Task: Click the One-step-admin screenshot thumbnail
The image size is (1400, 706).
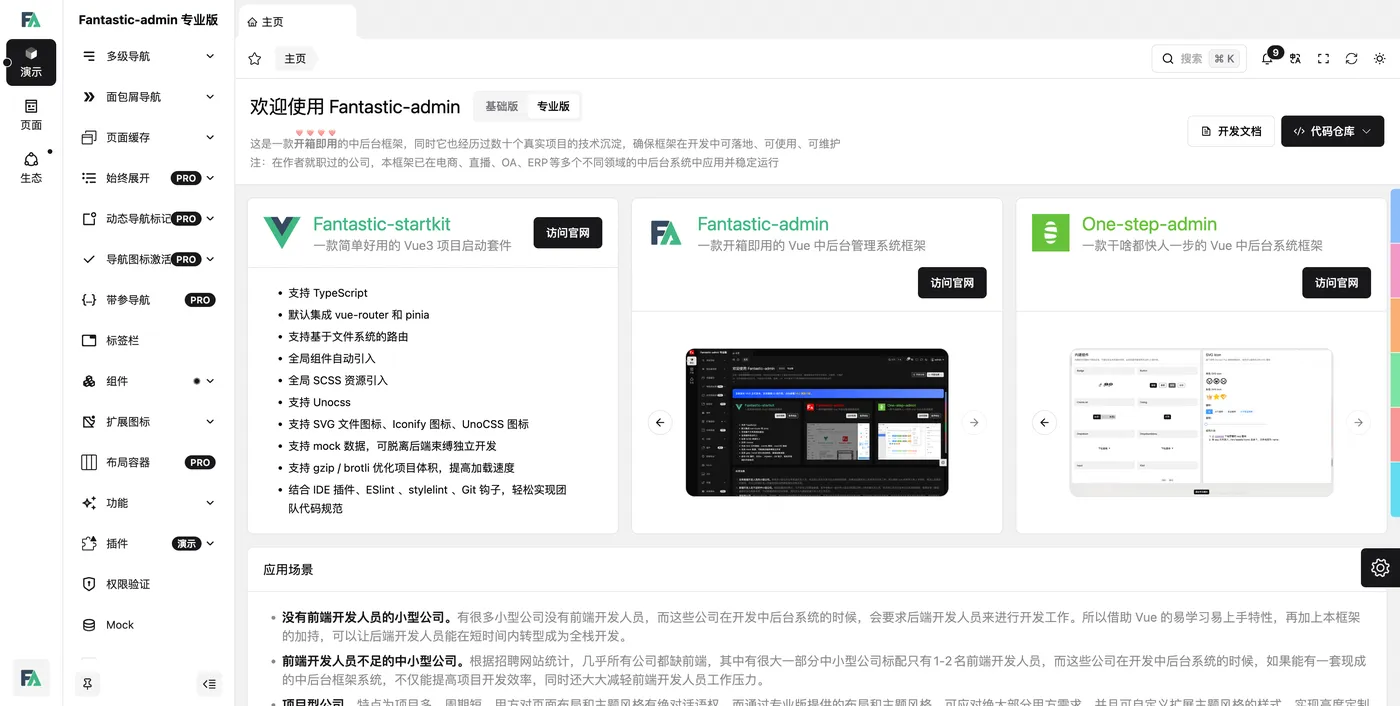Action: click(1201, 423)
